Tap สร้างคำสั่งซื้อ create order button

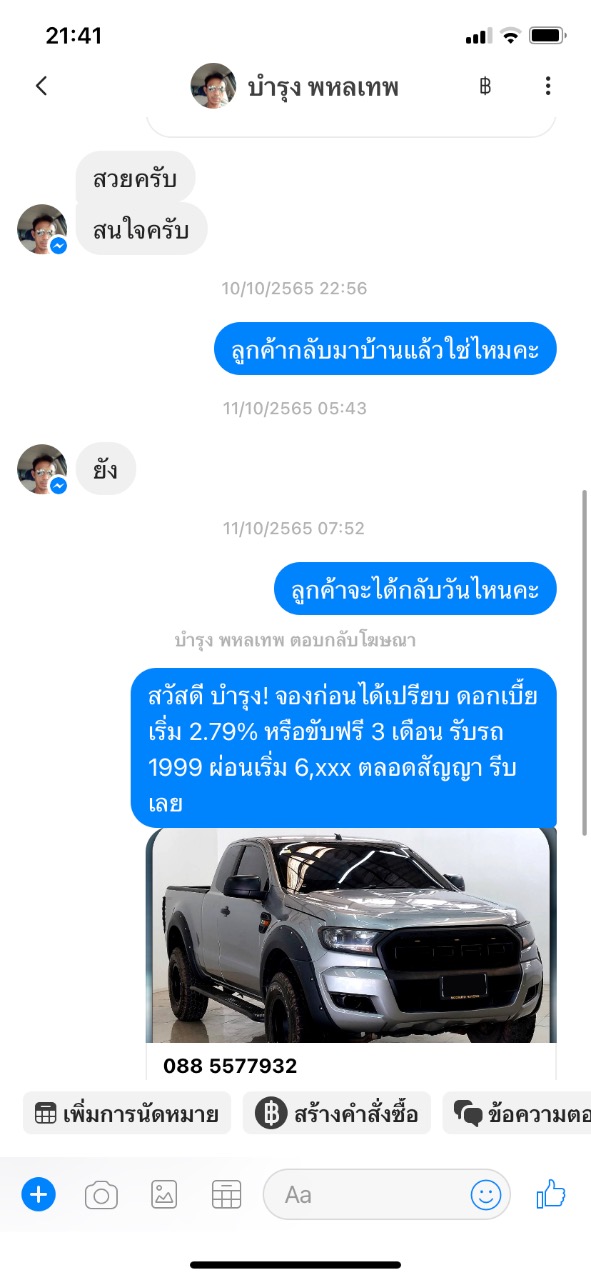336,1113
